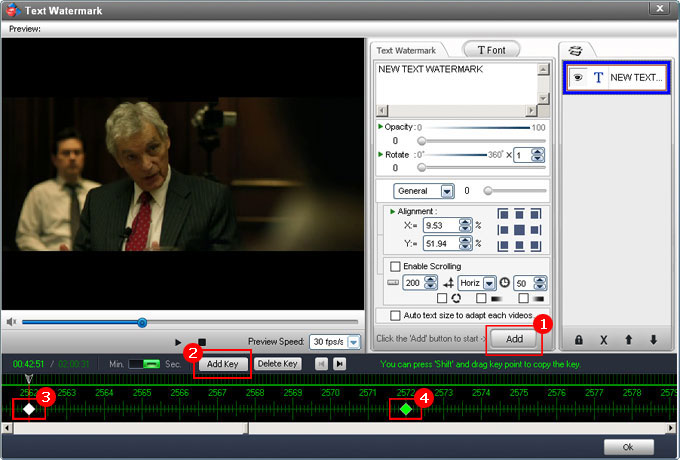Align watermark to top center
The height and width of the screenshot is (460, 680).
(519, 214)
